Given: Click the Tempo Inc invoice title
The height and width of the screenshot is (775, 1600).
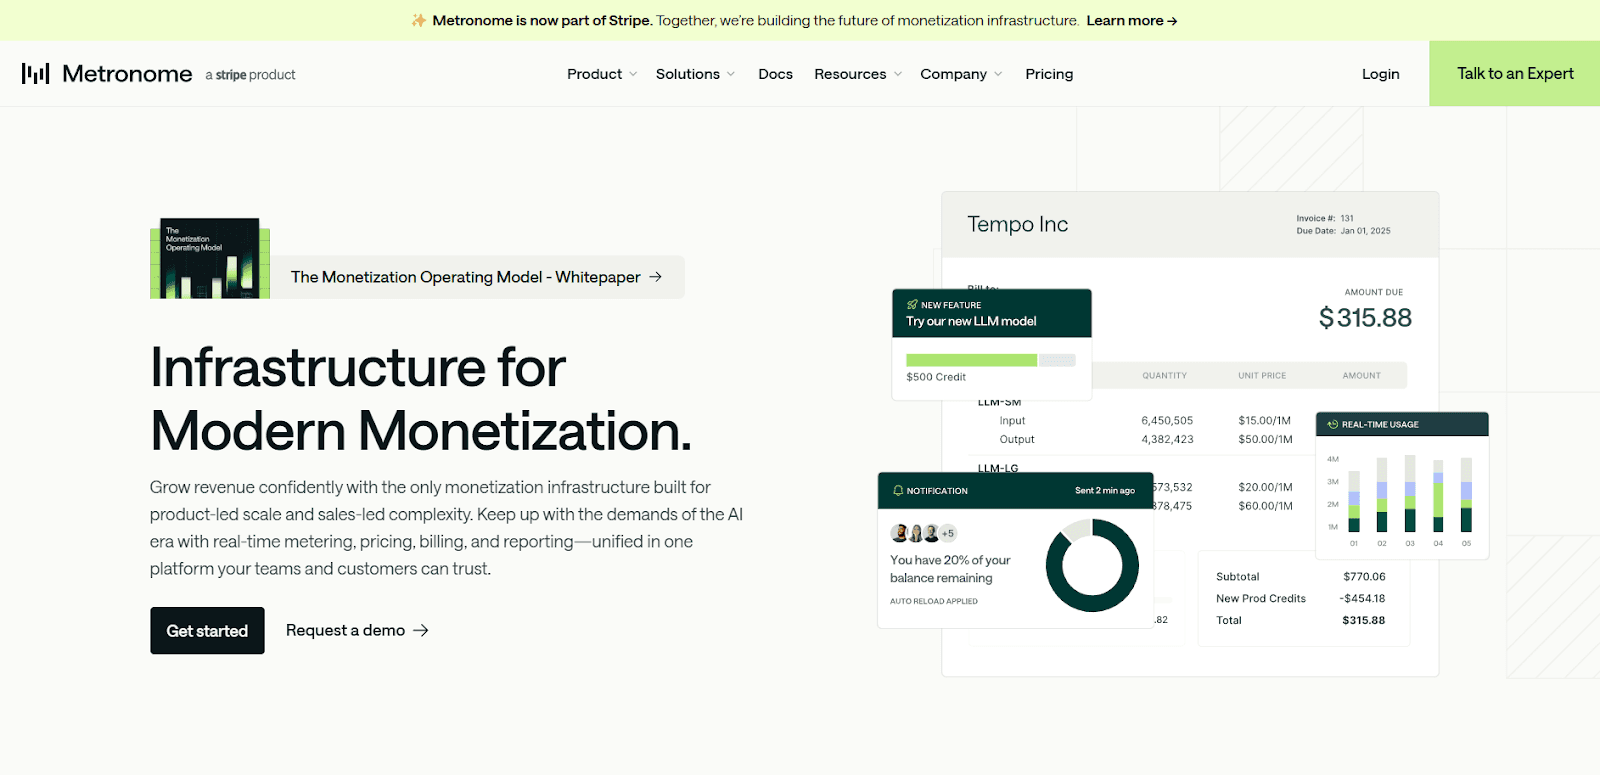Looking at the screenshot, I should point(1017,224).
